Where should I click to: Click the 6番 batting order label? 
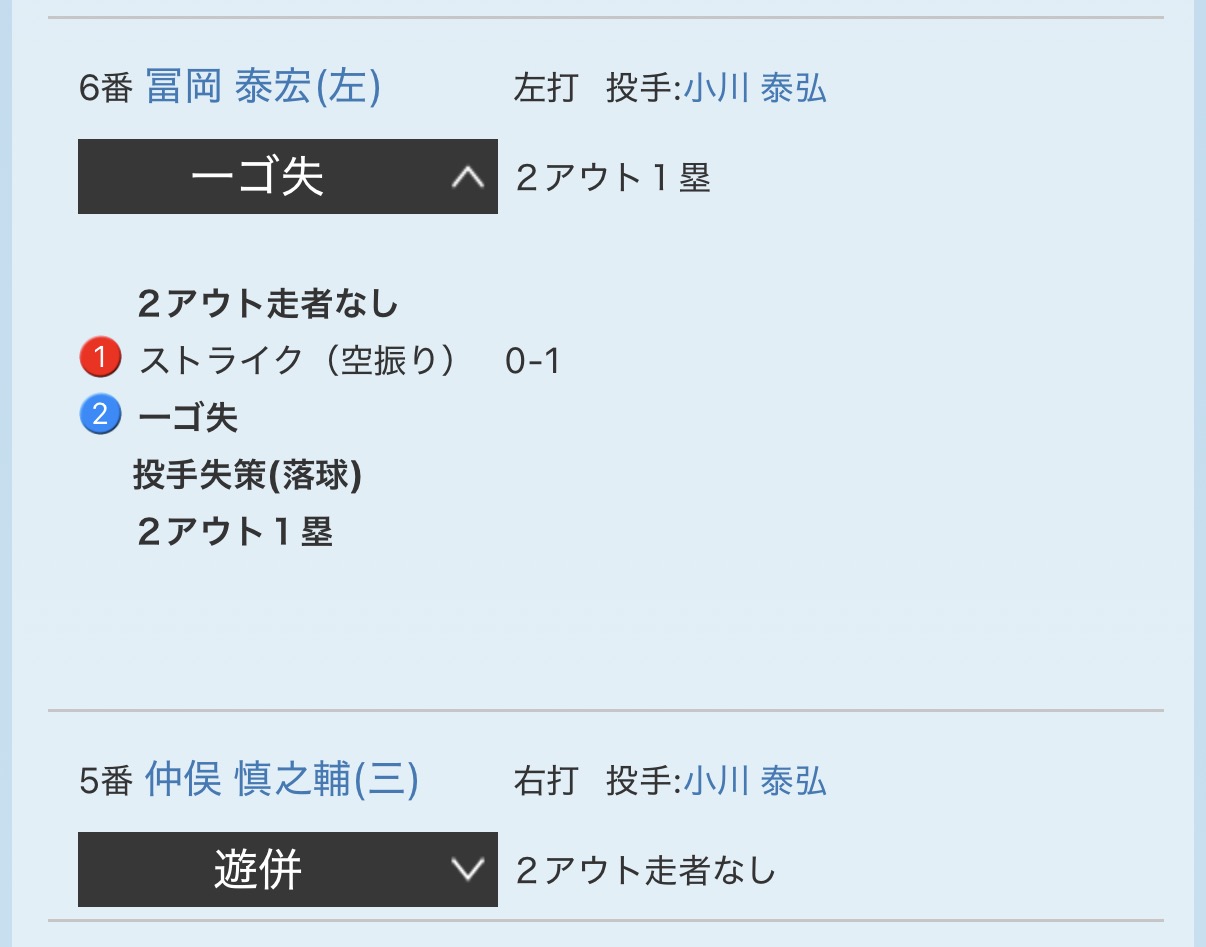point(105,89)
